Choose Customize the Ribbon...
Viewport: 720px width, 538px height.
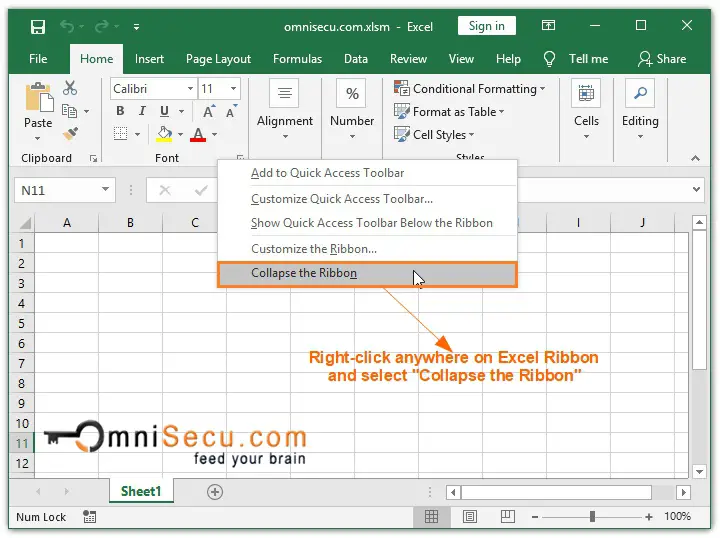click(367, 249)
